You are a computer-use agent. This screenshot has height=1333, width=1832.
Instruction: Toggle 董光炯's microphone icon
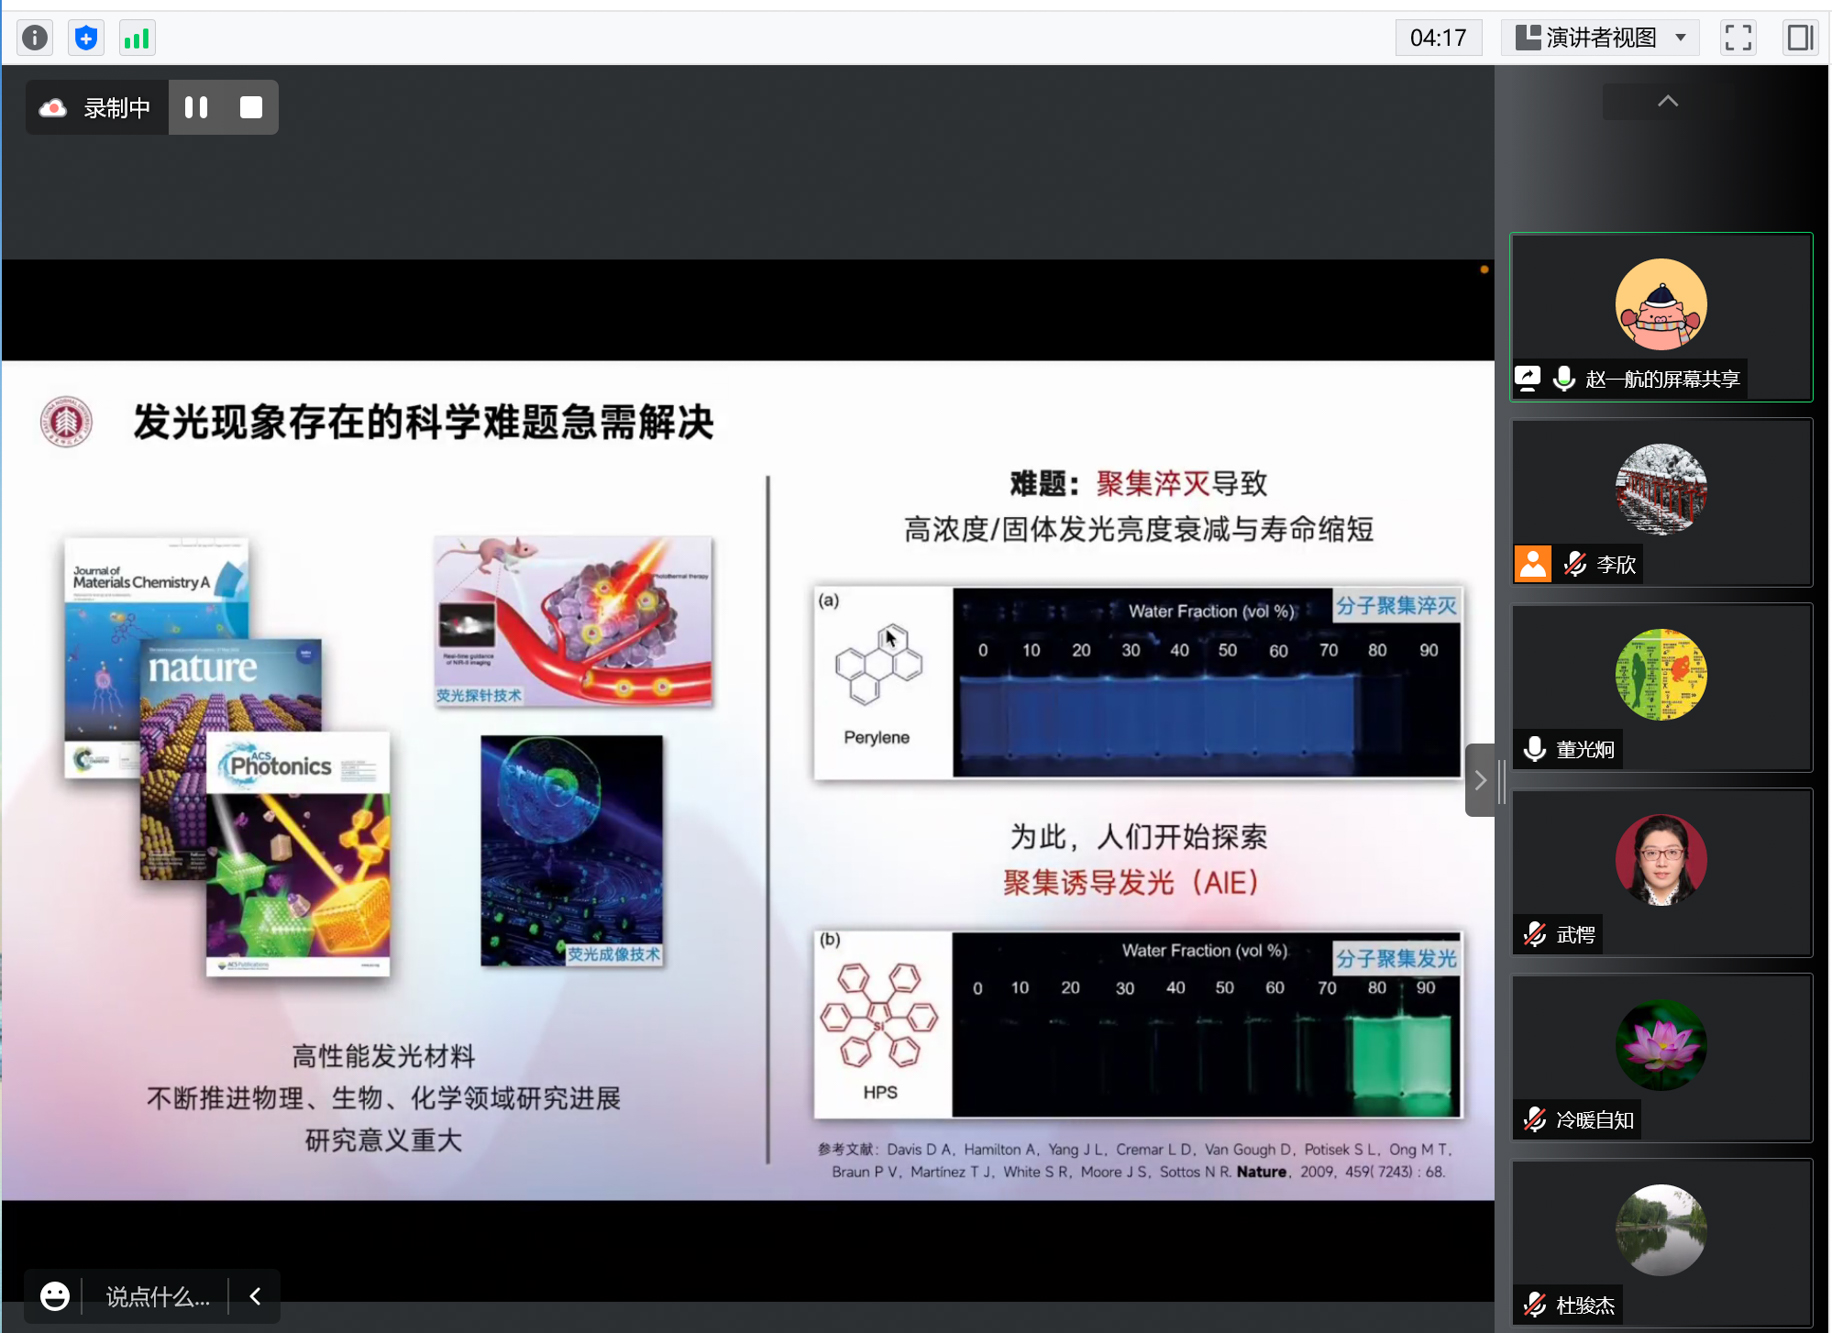[x=1534, y=749]
